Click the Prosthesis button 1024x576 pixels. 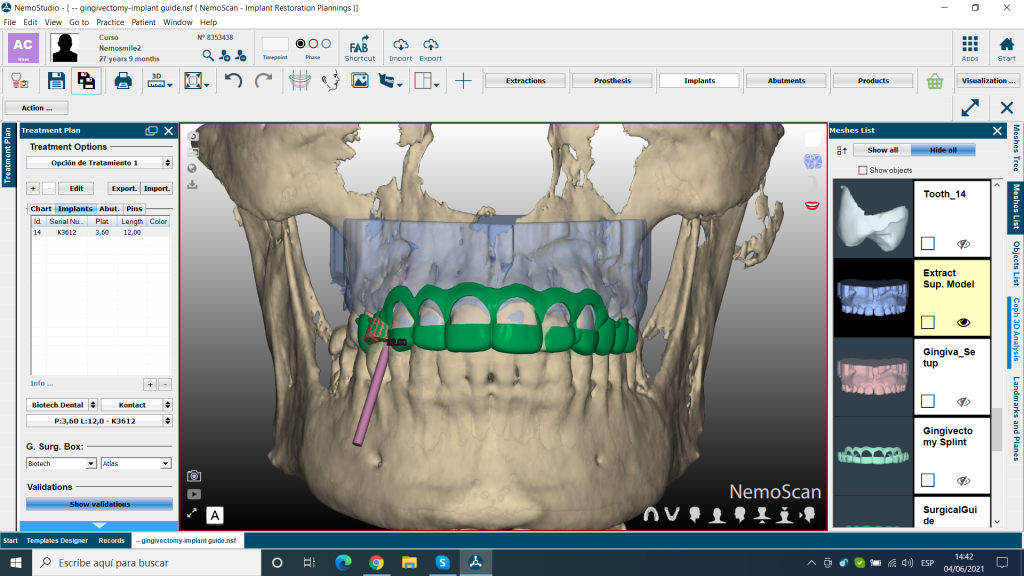click(612, 81)
